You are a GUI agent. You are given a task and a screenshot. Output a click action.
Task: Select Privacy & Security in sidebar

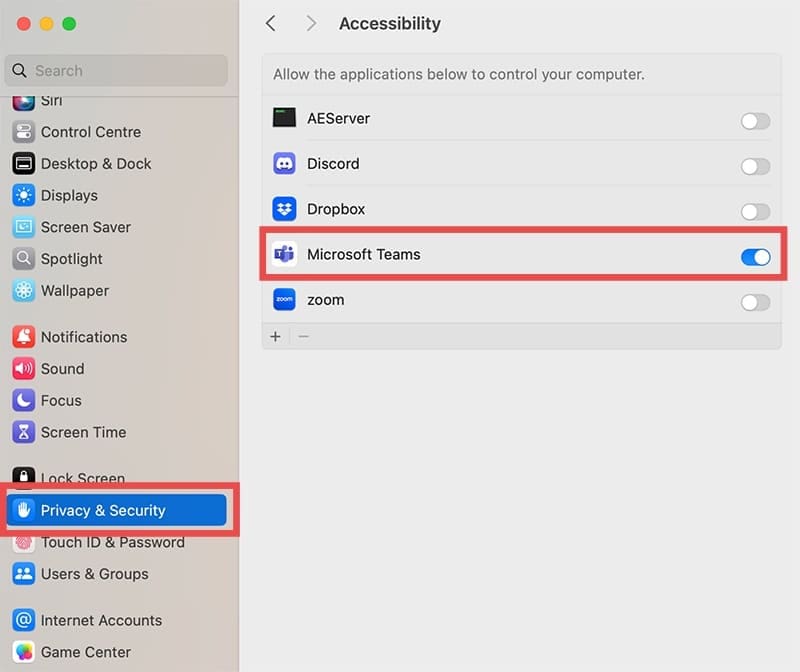103,510
